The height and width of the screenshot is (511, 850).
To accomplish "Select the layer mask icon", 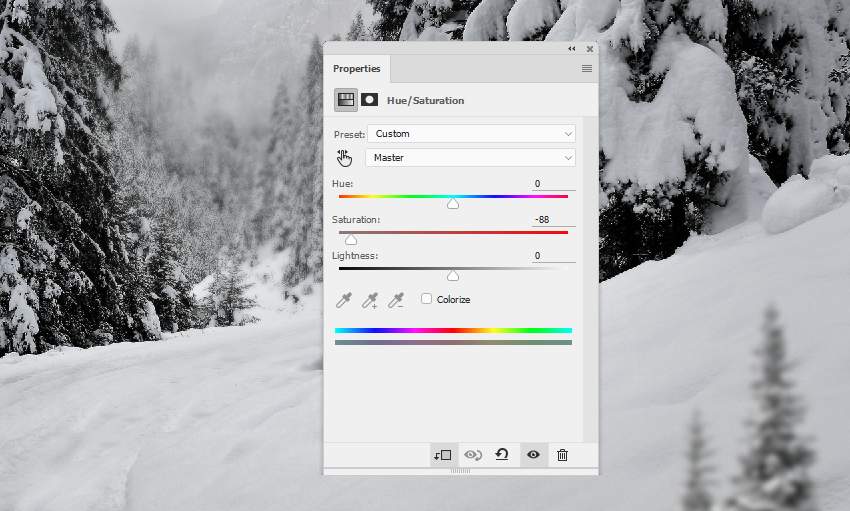I will [x=370, y=100].
